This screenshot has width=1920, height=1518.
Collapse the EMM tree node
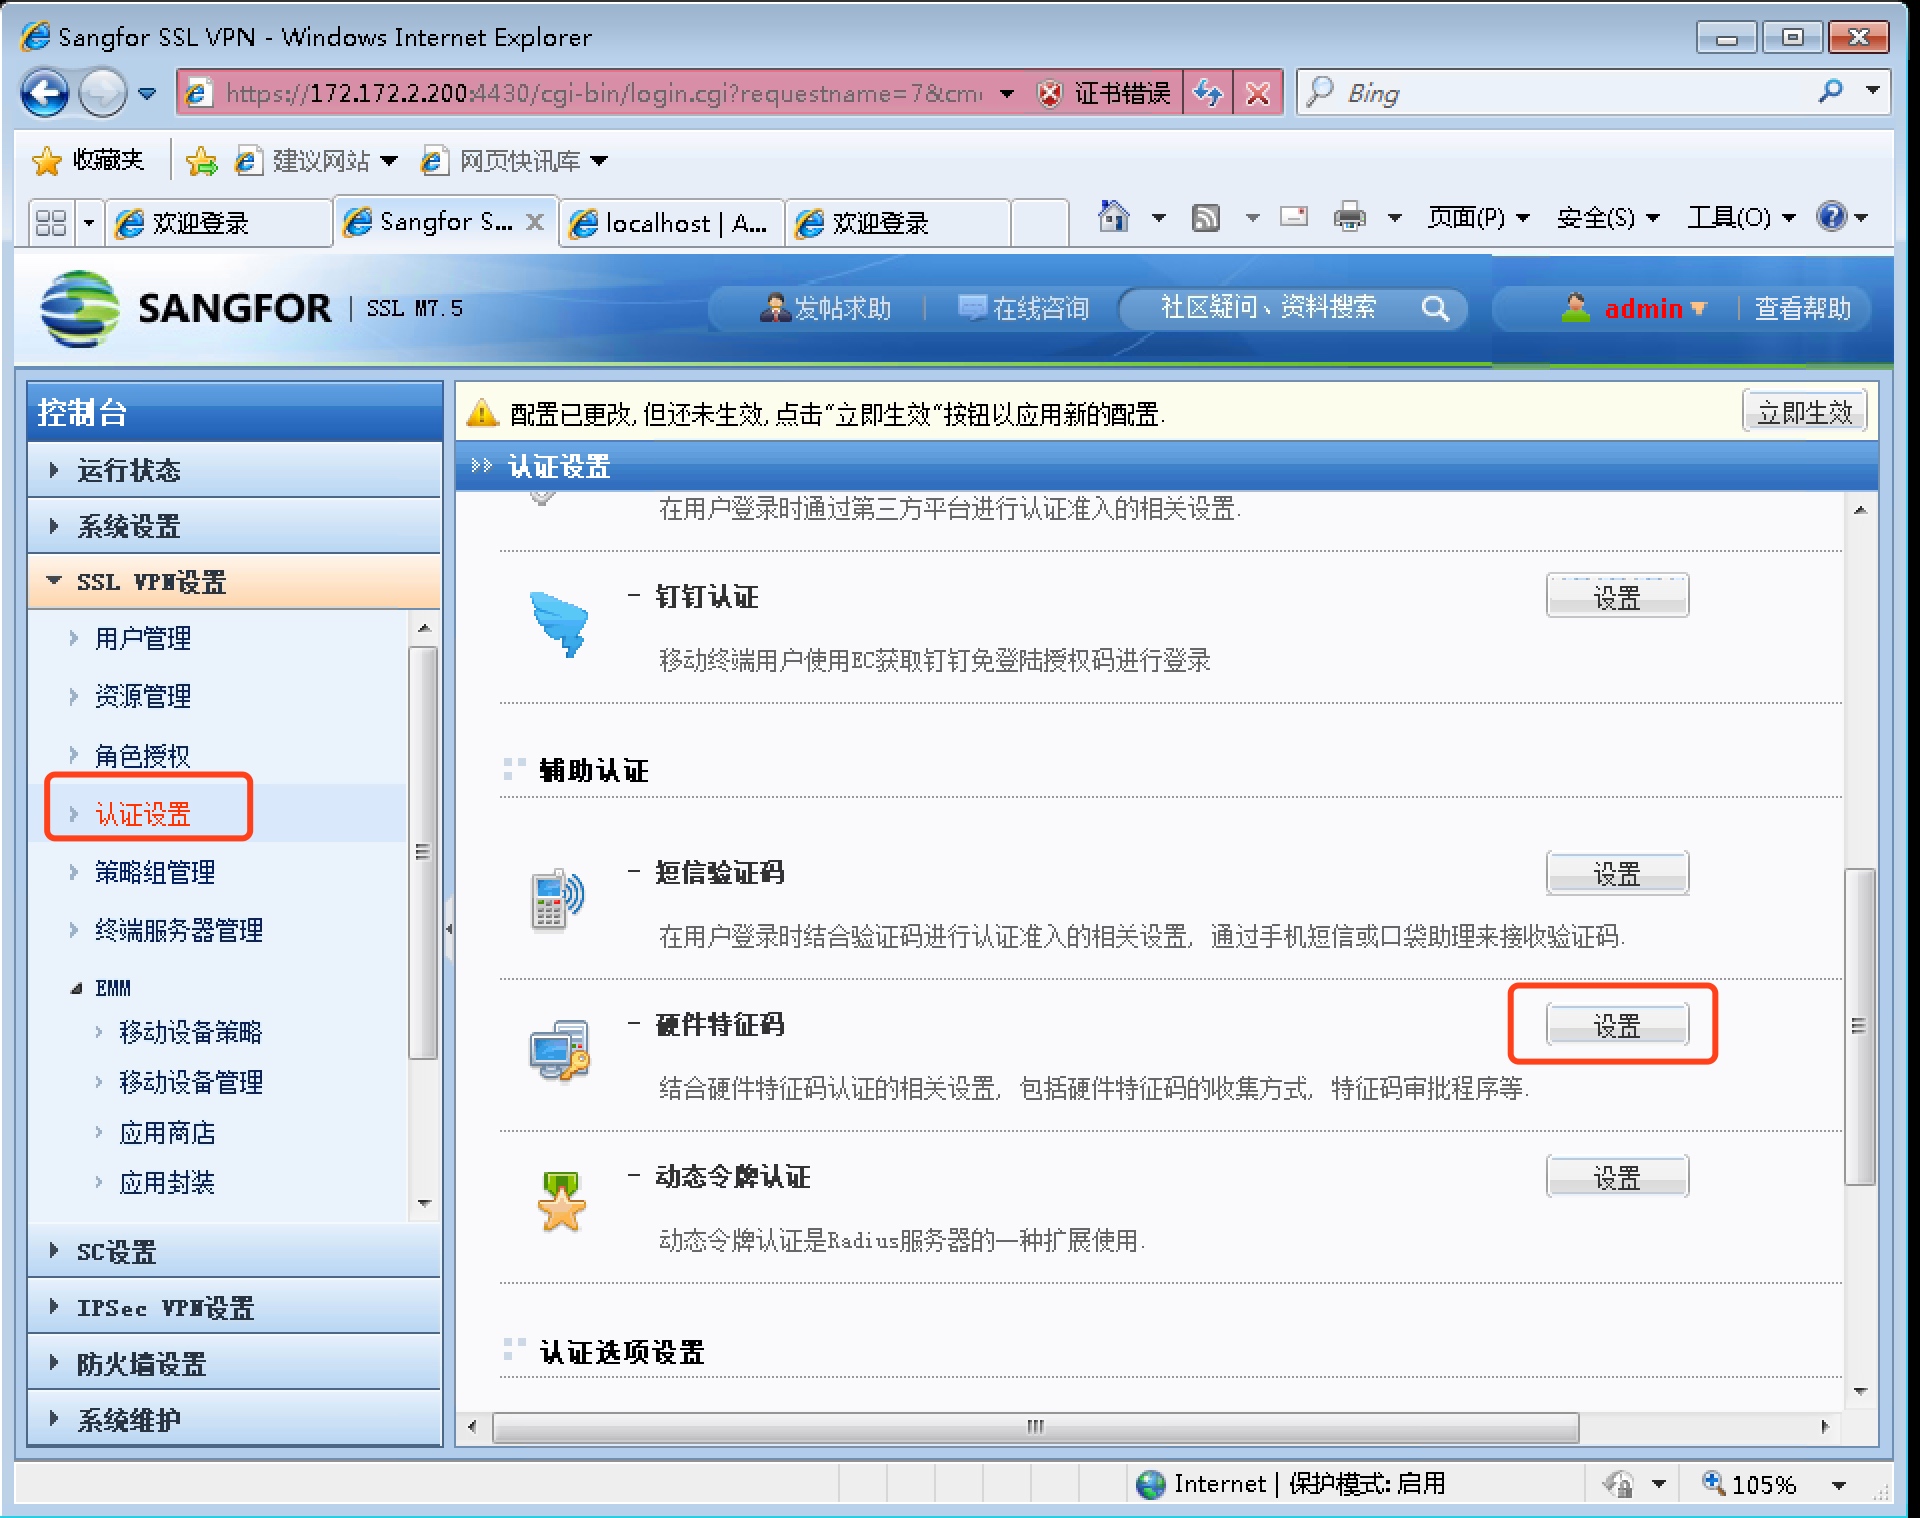77,988
